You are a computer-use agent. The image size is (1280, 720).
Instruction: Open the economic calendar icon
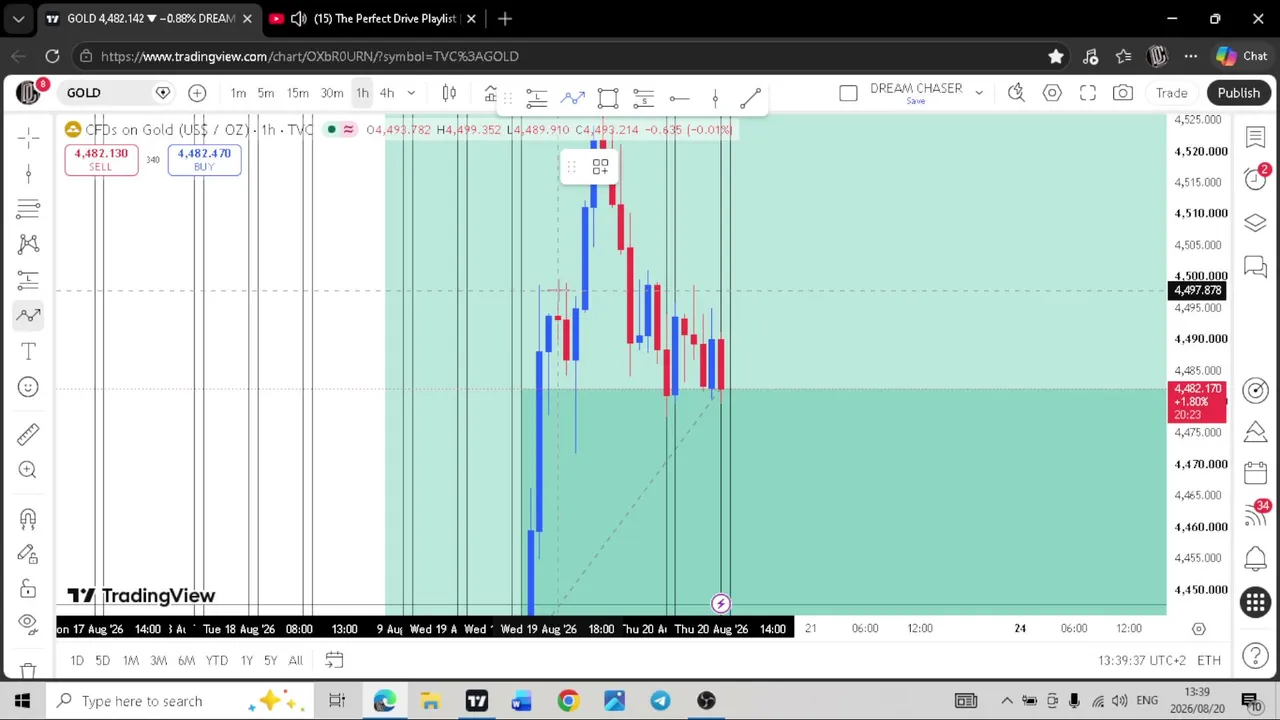(1255, 474)
